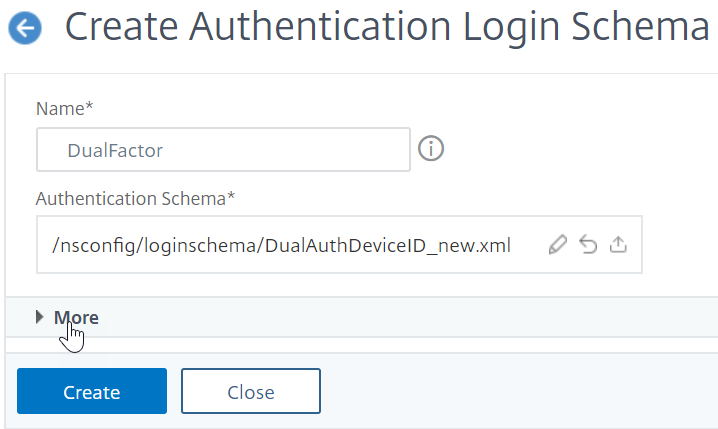Select the /nsconfig/loginschema/DualAuthDeviceID_new.xml path text
The height and width of the screenshot is (429, 718).
pyautogui.click(x=281, y=246)
